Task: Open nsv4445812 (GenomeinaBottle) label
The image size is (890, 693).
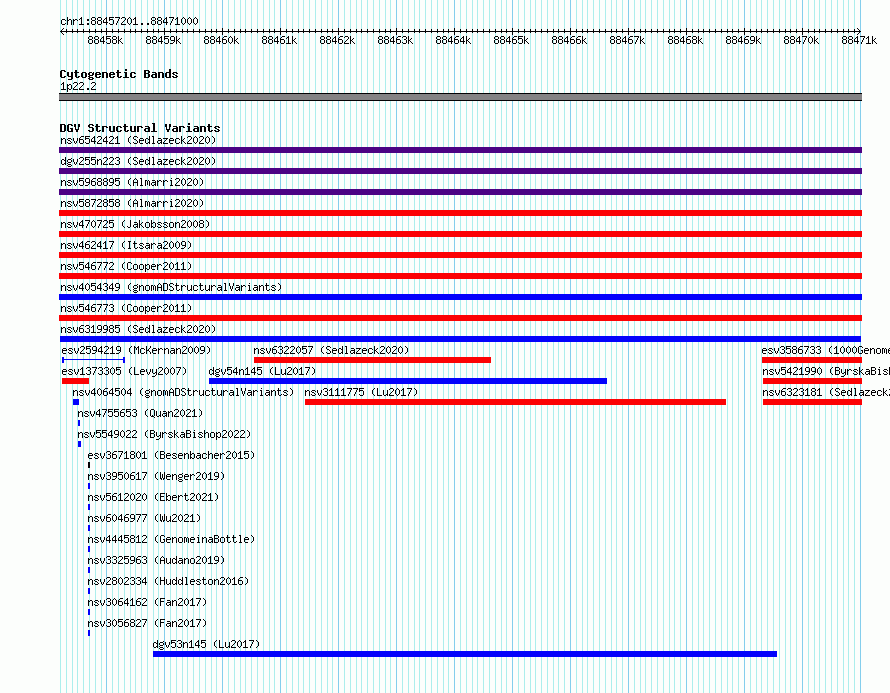Action: tap(171, 539)
